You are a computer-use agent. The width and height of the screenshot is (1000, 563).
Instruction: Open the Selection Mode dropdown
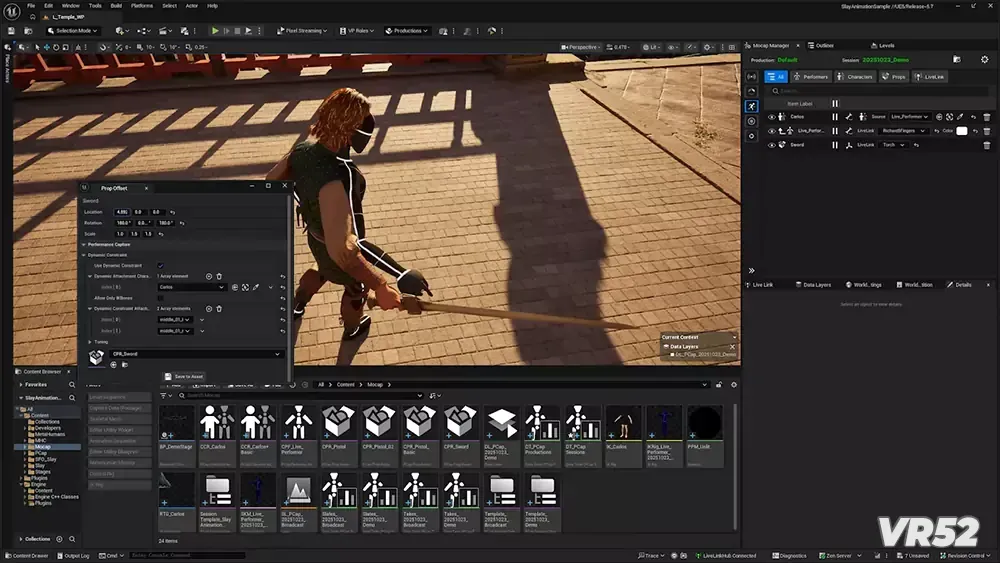click(75, 31)
